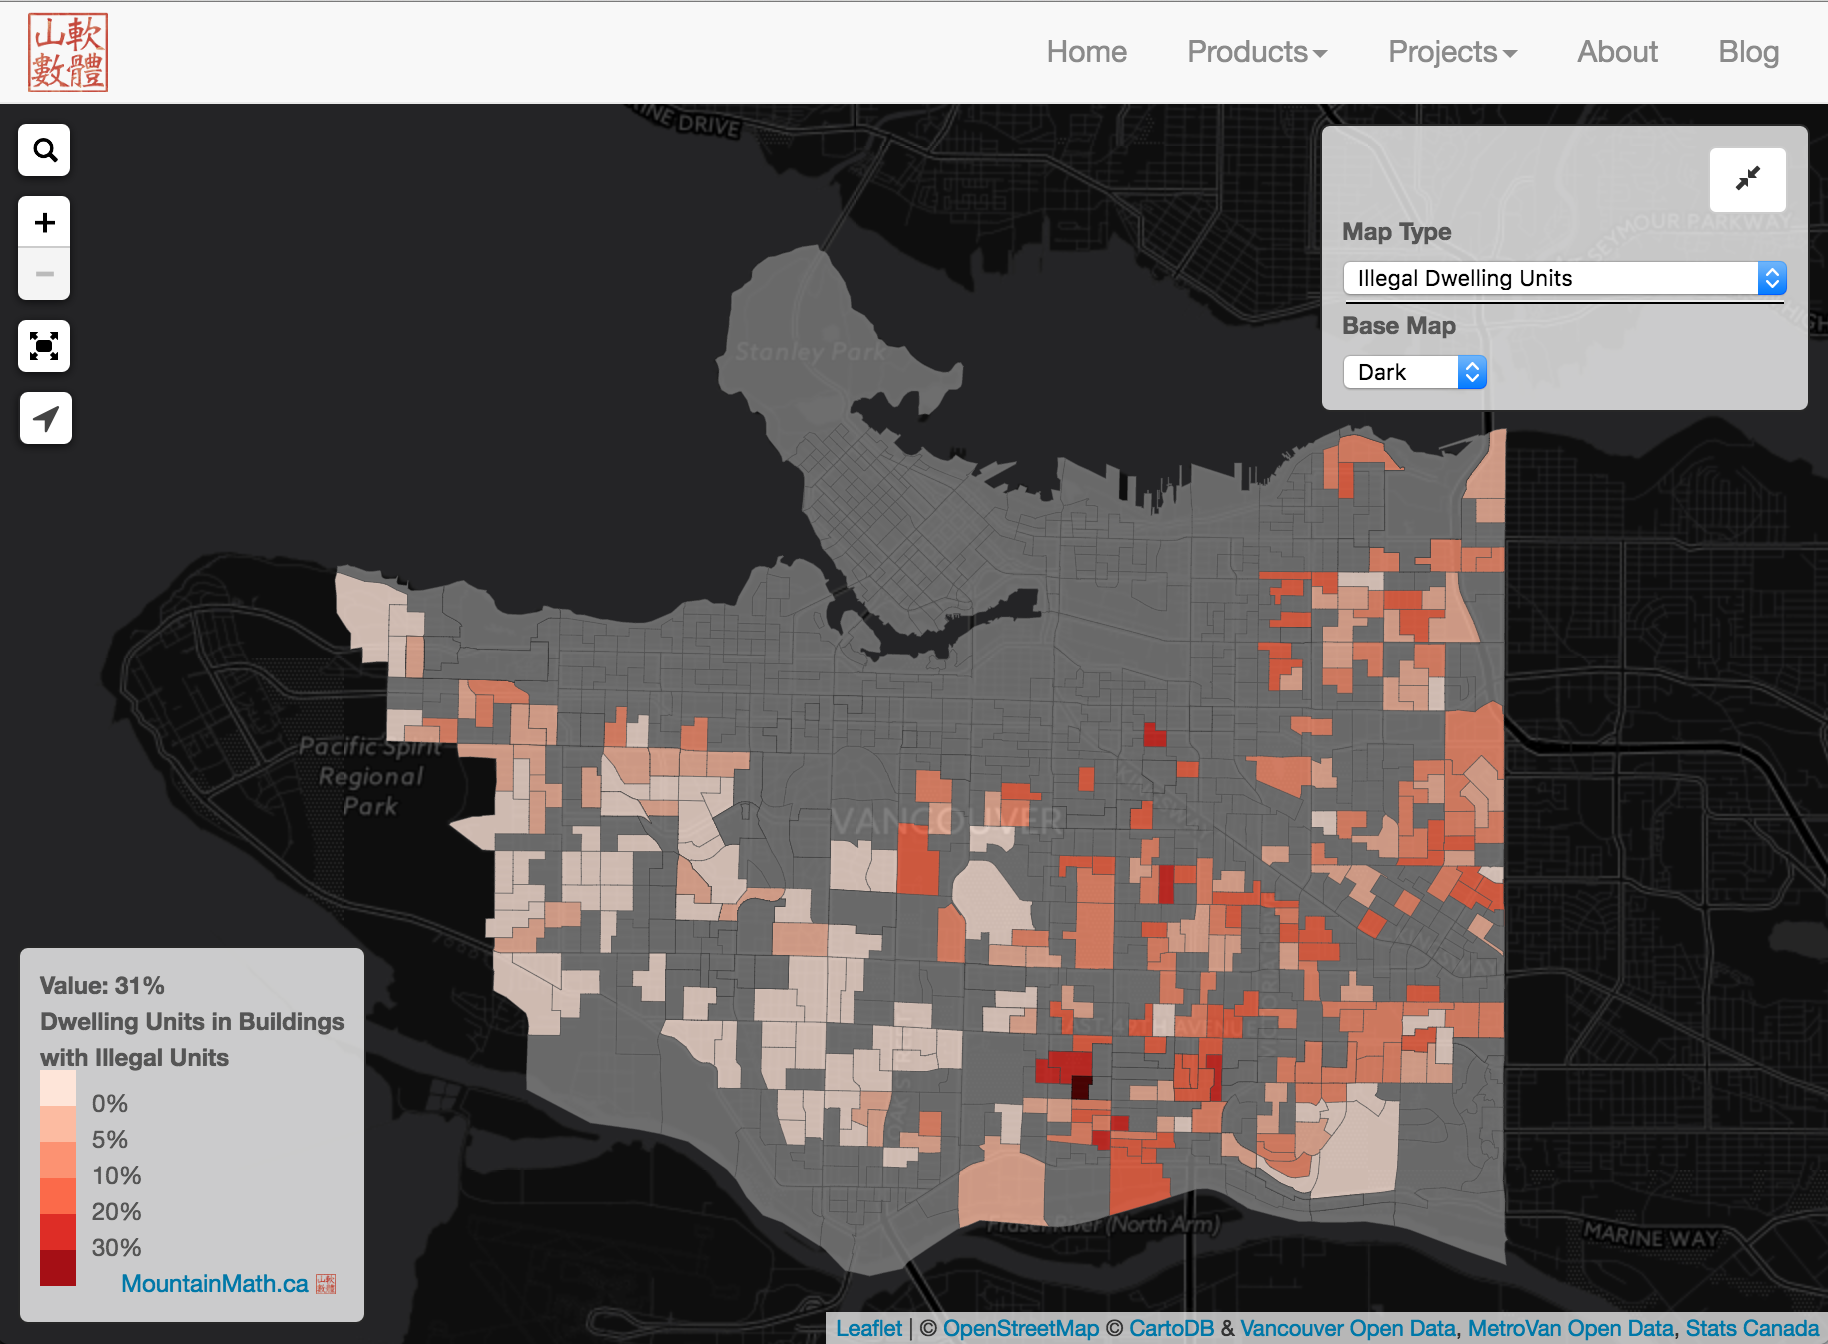Open the About page
The height and width of the screenshot is (1344, 1828).
pyautogui.click(x=1617, y=52)
